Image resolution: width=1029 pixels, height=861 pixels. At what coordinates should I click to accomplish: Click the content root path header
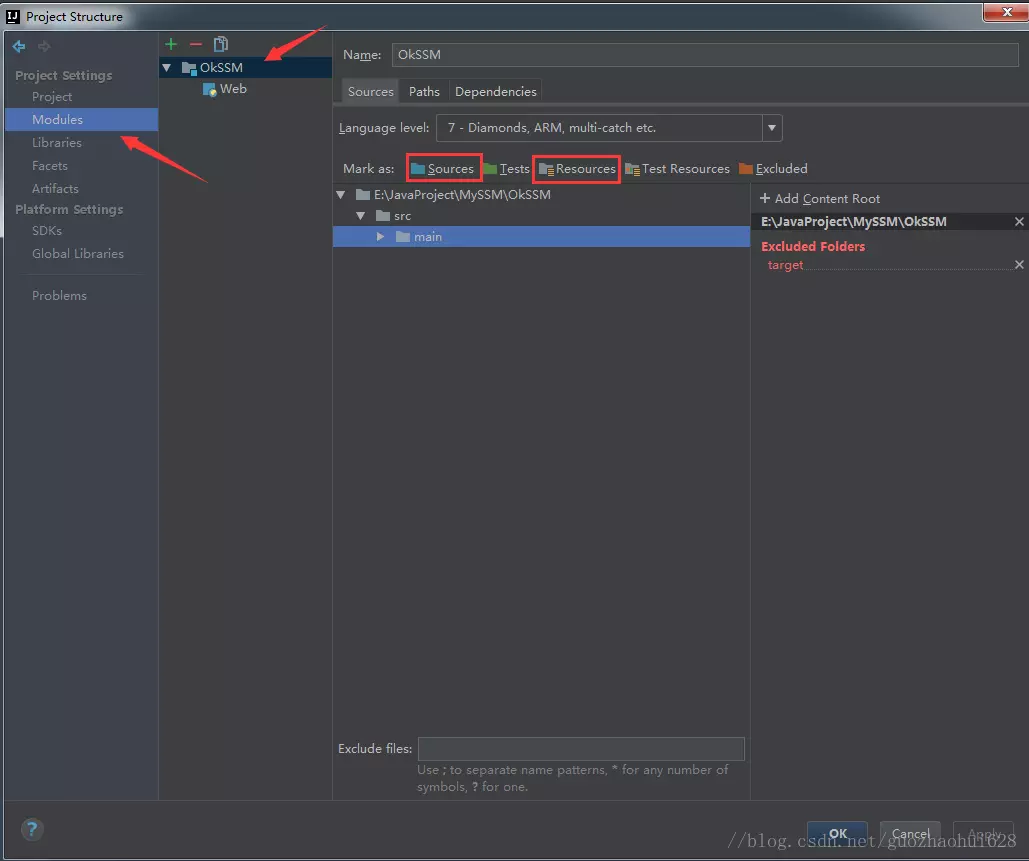pos(853,222)
